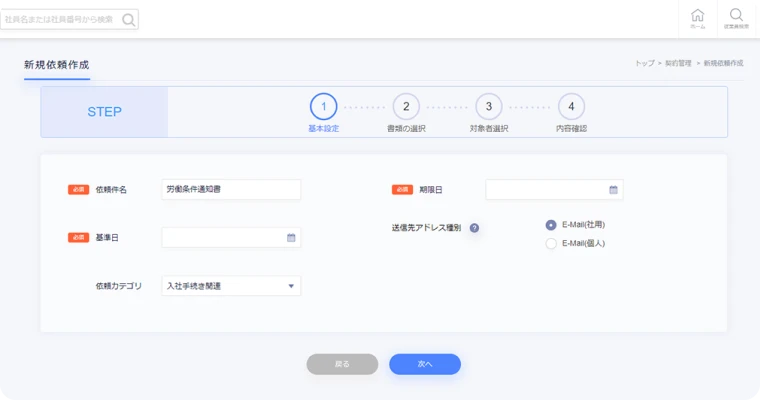
Task: Click step 3 対象者選択 circle
Action: point(488,106)
